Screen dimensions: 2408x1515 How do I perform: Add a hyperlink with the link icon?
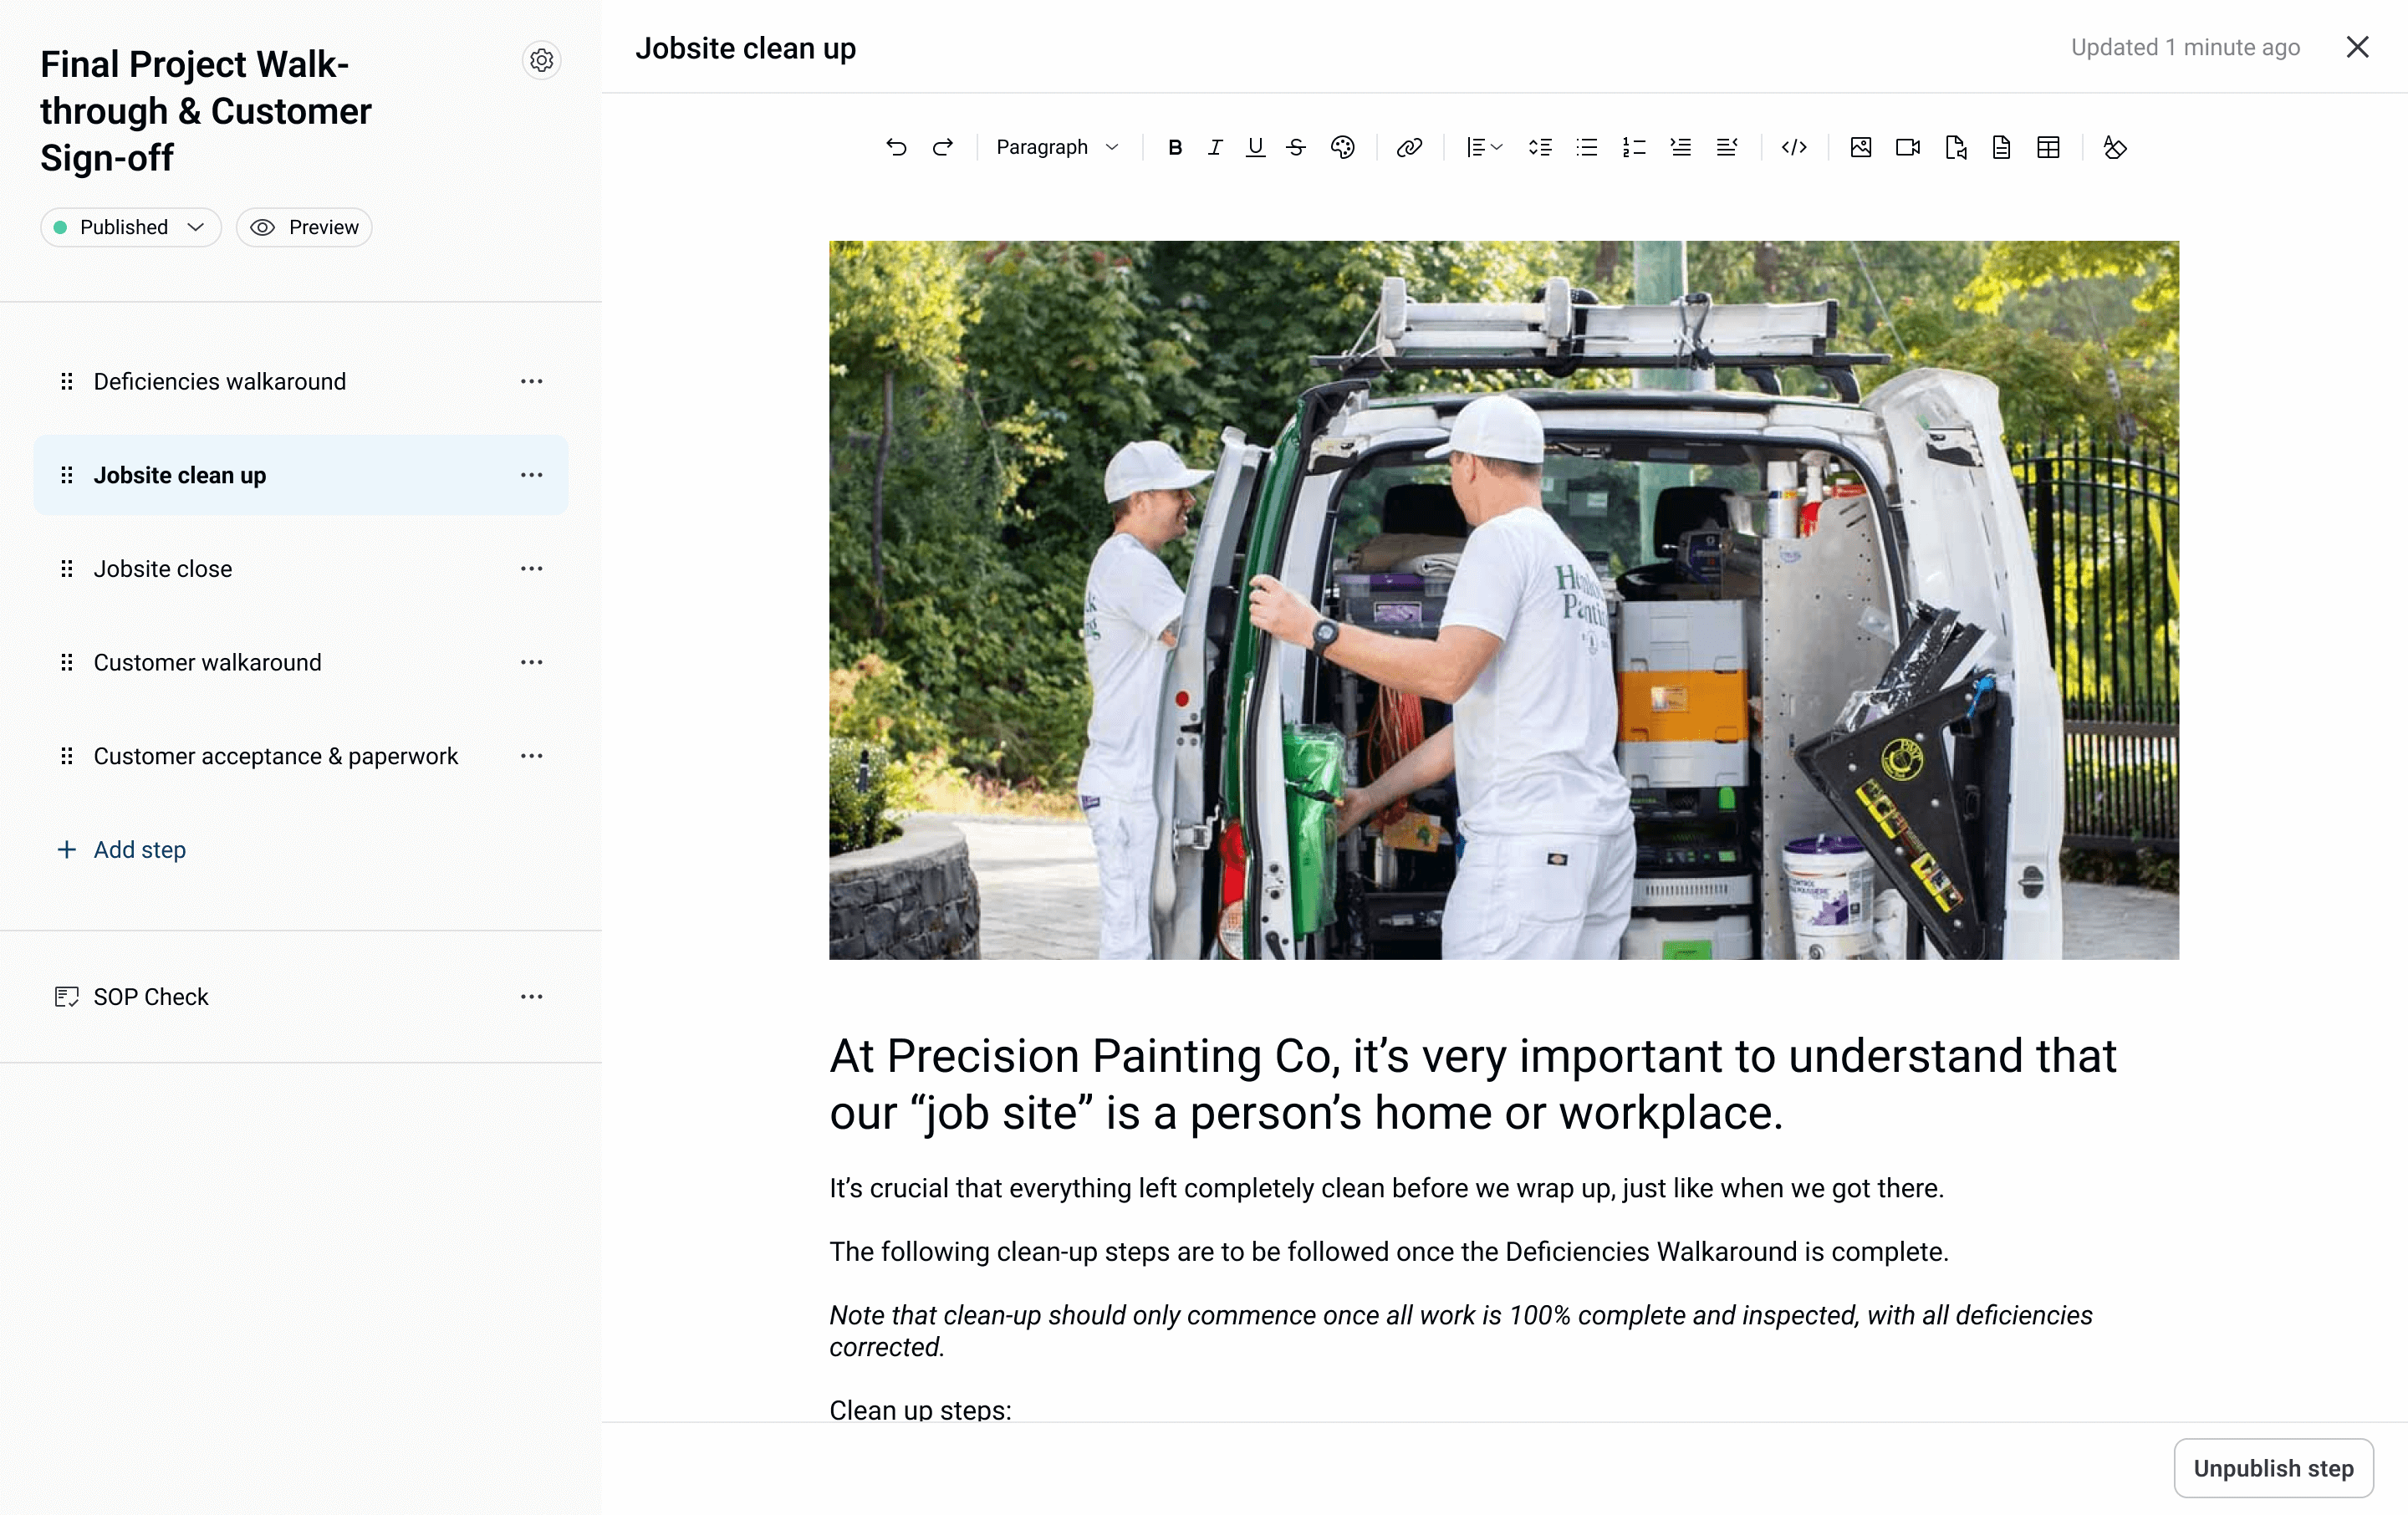(1409, 148)
